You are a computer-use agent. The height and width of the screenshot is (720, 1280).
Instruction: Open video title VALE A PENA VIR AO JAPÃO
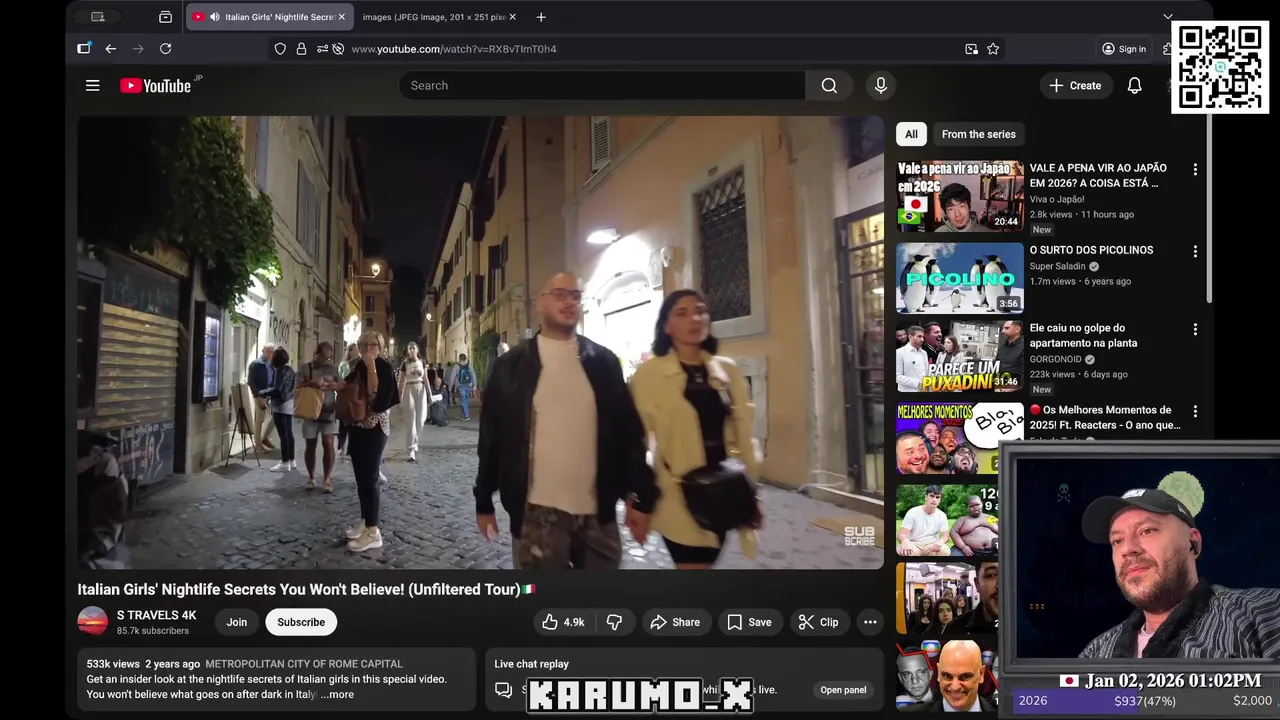(x=1098, y=176)
